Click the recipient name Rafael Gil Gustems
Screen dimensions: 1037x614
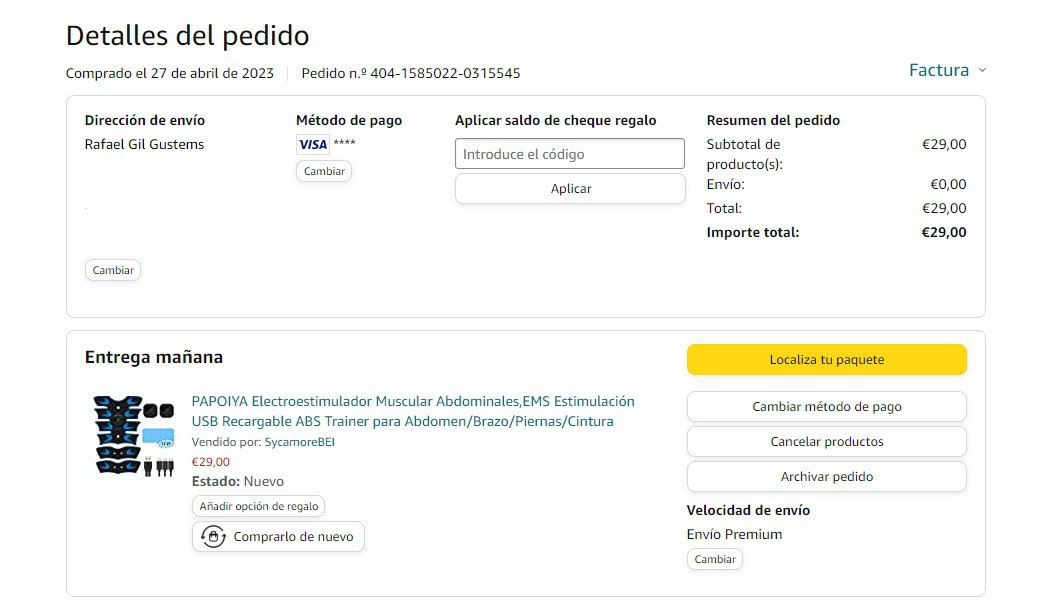[x=144, y=144]
